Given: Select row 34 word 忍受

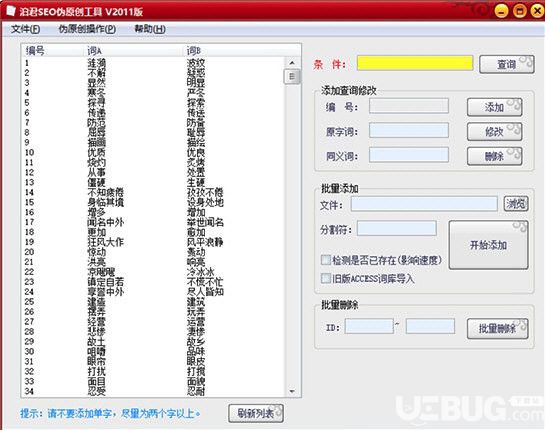Looking at the screenshot, I should [x=96, y=391].
